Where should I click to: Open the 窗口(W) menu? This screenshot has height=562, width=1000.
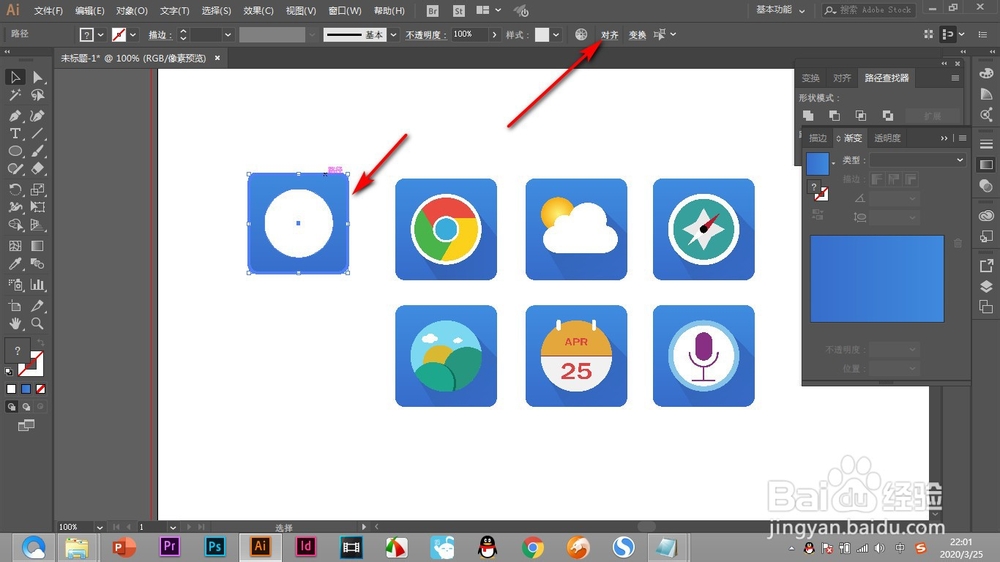click(345, 11)
